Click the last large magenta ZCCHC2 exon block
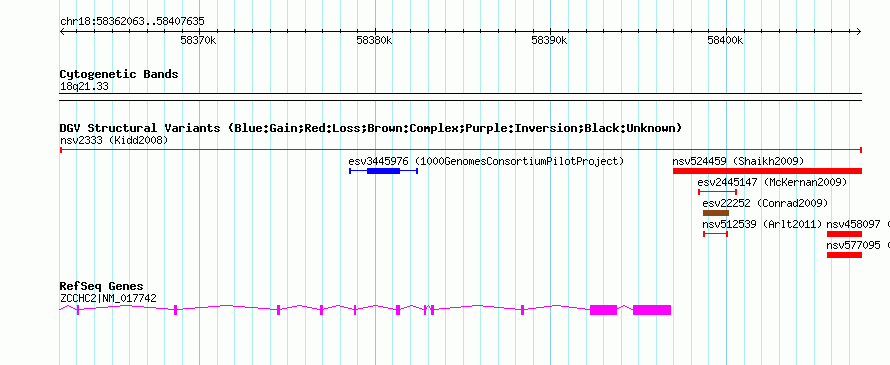This screenshot has width=890, height=365. click(652, 310)
